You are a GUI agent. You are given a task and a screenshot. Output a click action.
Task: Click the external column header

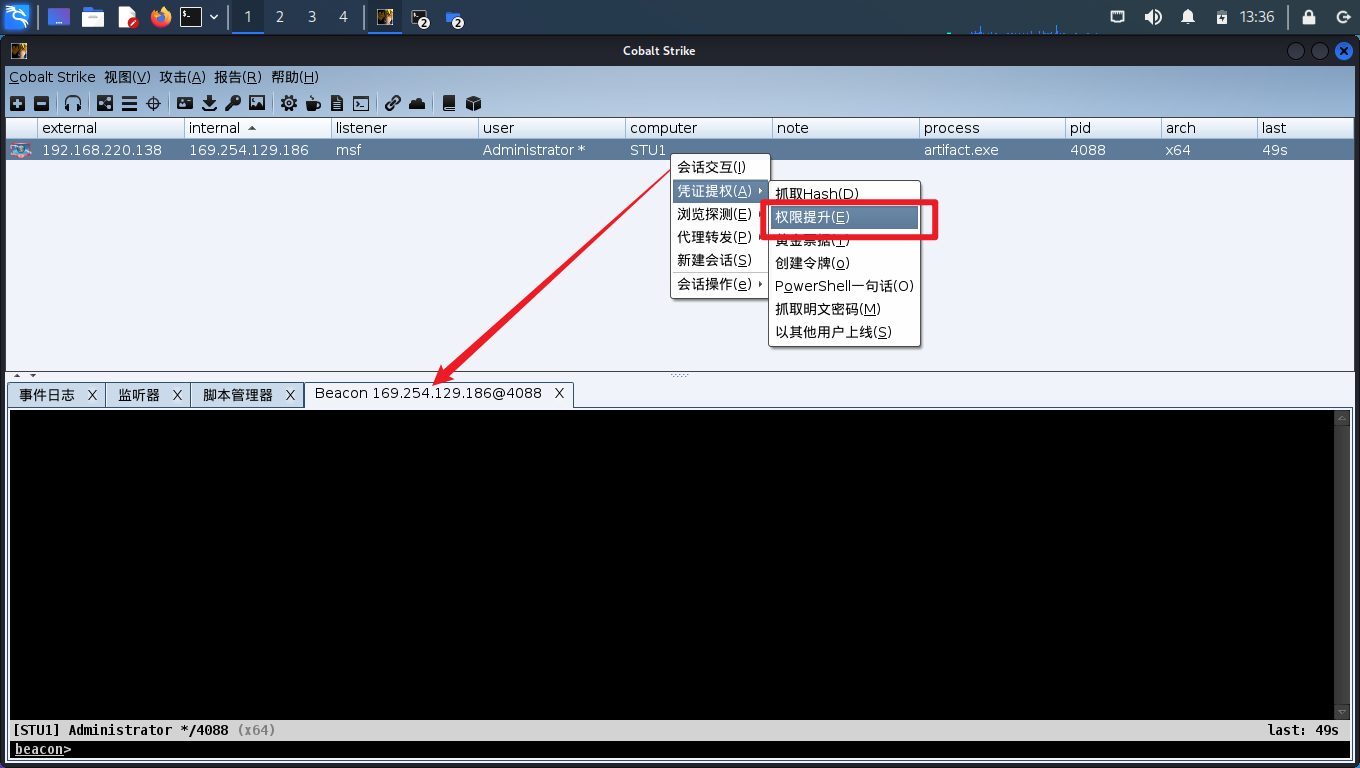coord(111,128)
